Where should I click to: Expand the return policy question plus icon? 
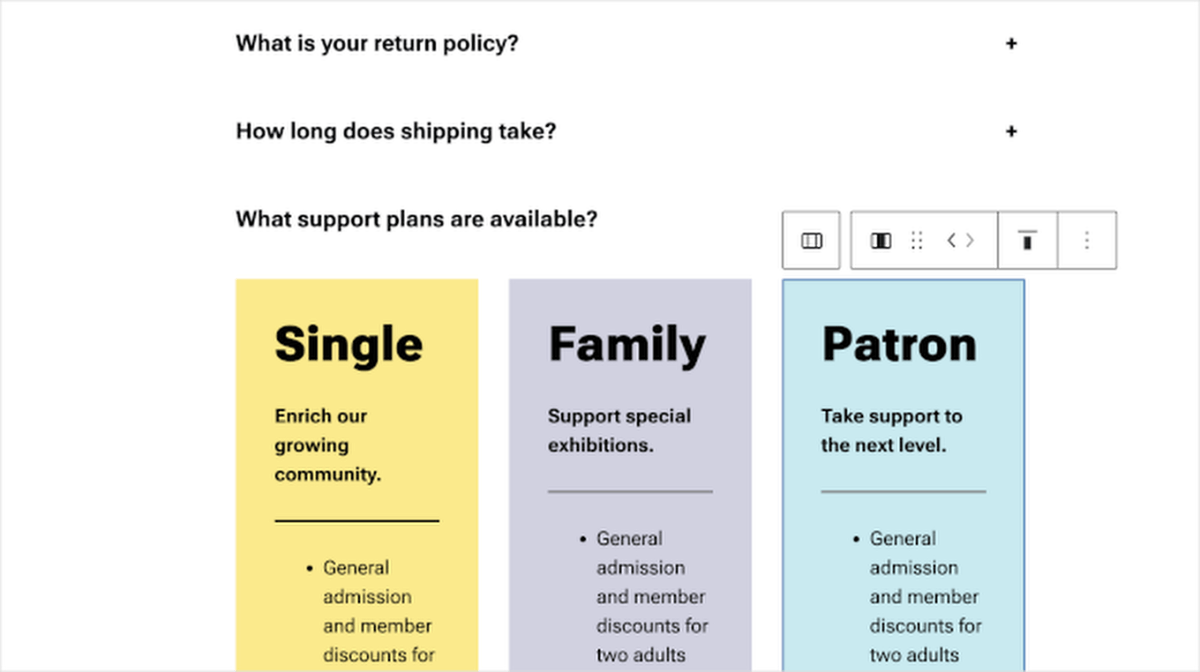point(1011,44)
